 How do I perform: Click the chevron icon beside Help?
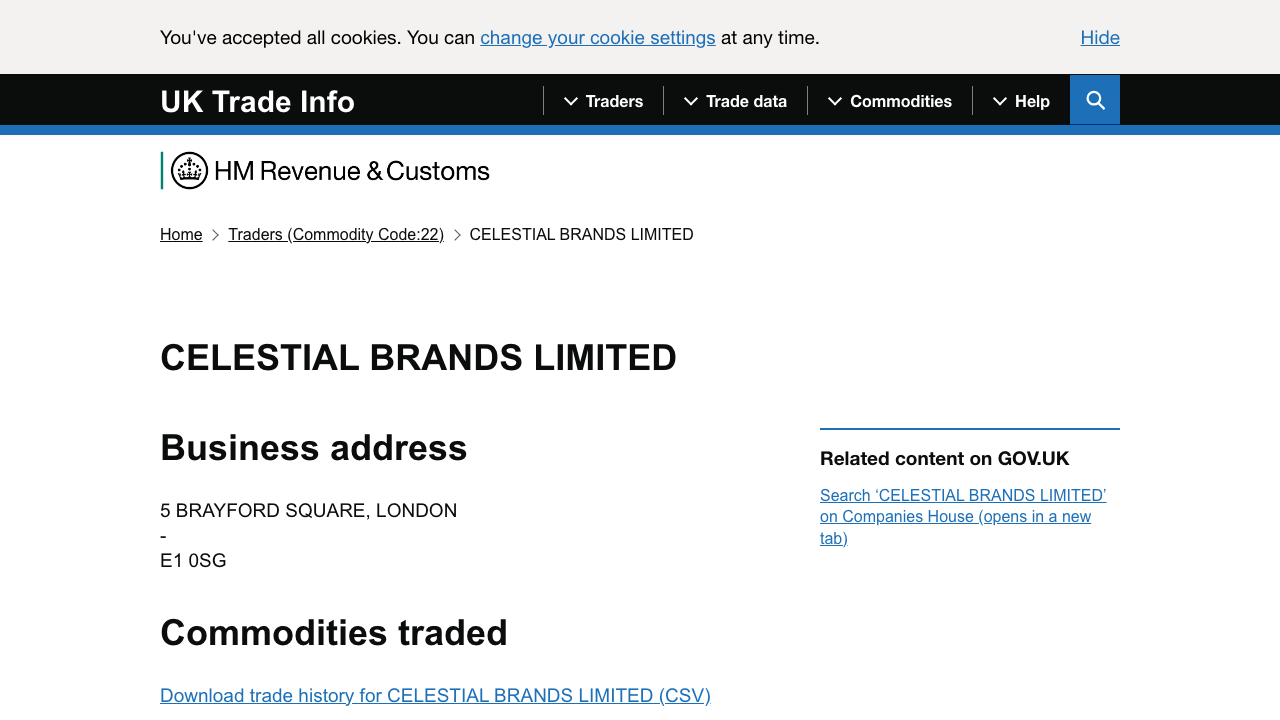click(998, 100)
